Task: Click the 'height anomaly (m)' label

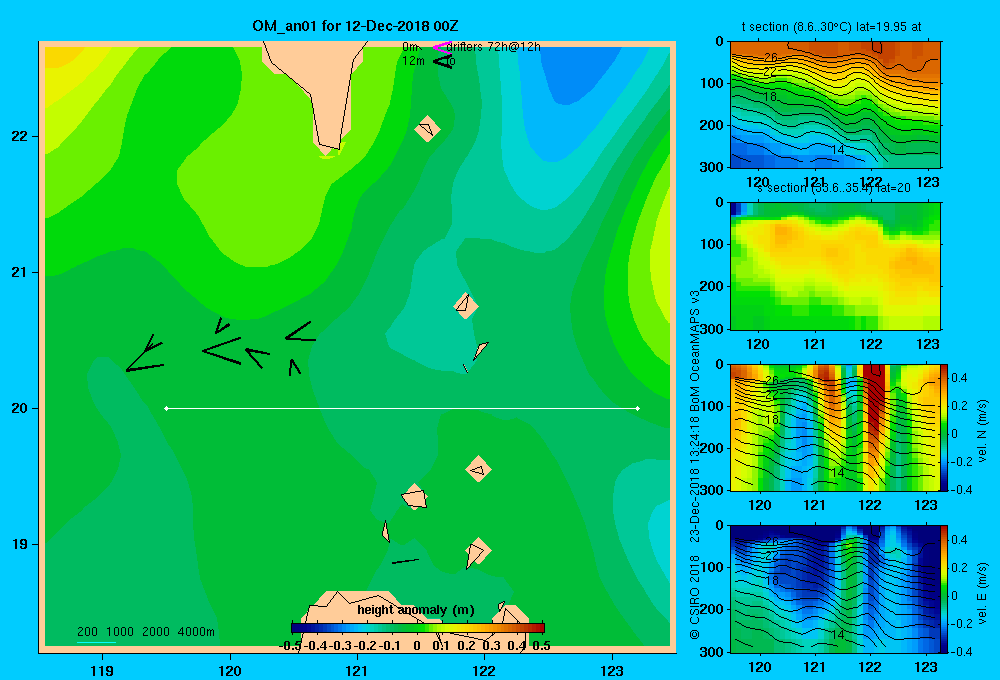Action: point(416,610)
